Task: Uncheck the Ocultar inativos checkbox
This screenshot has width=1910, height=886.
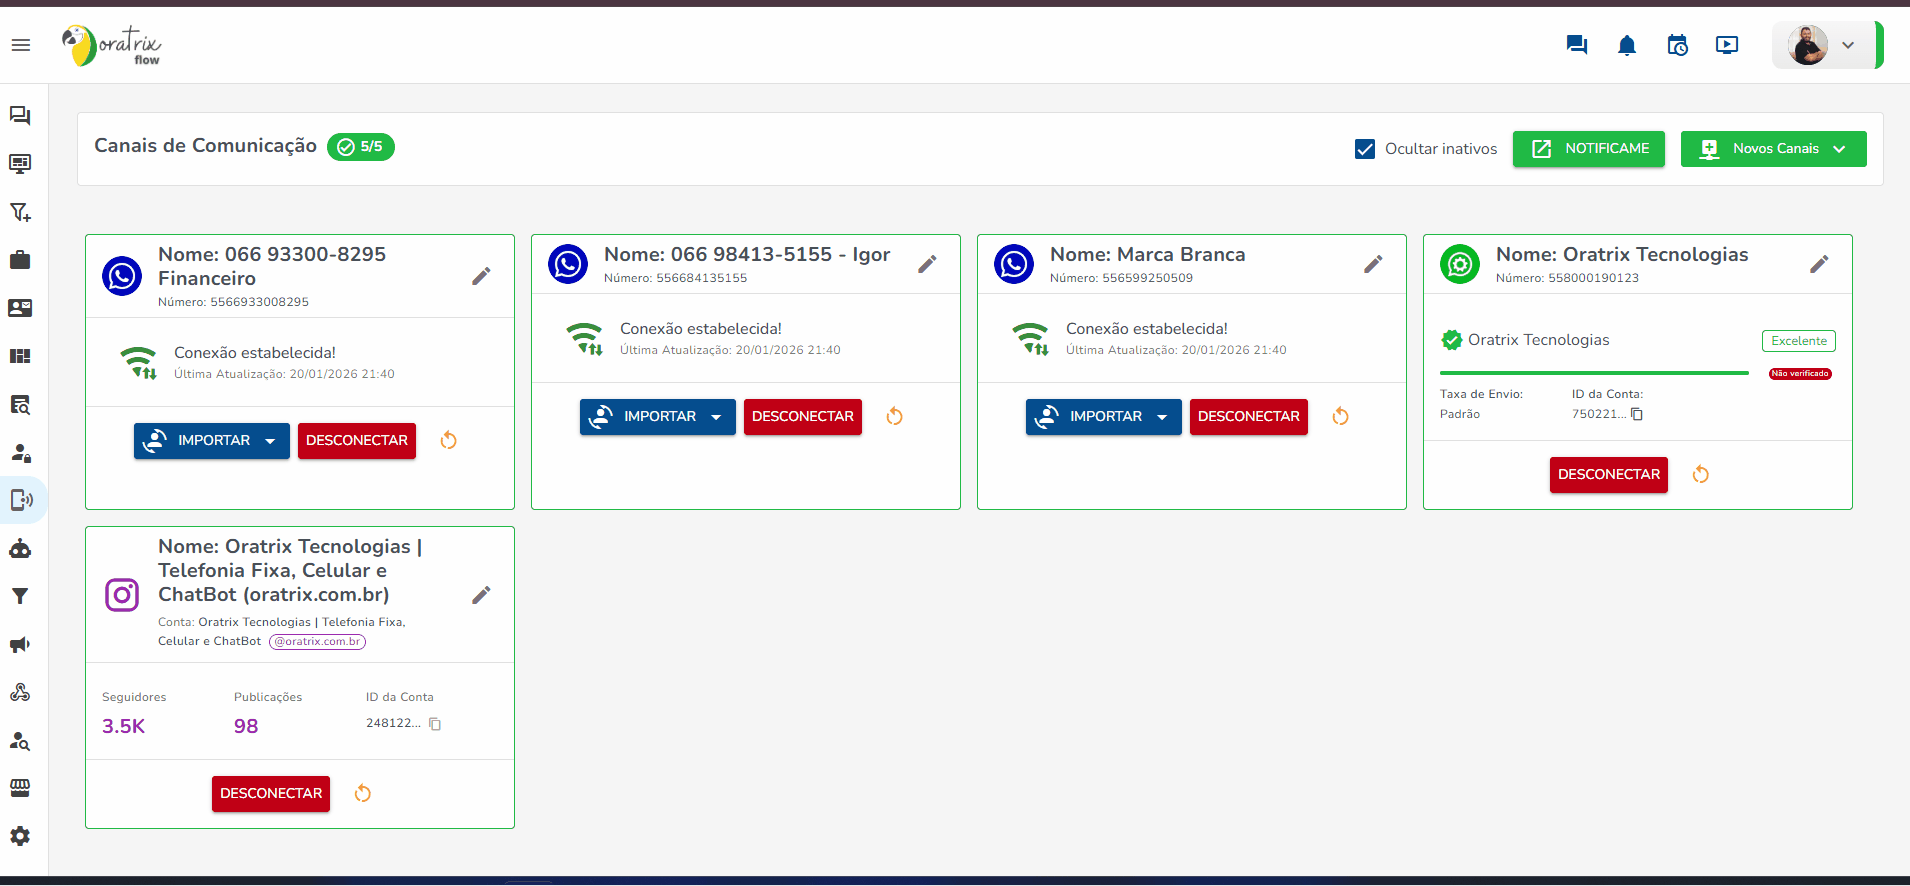Action: pyautogui.click(x=1365, y=149)
